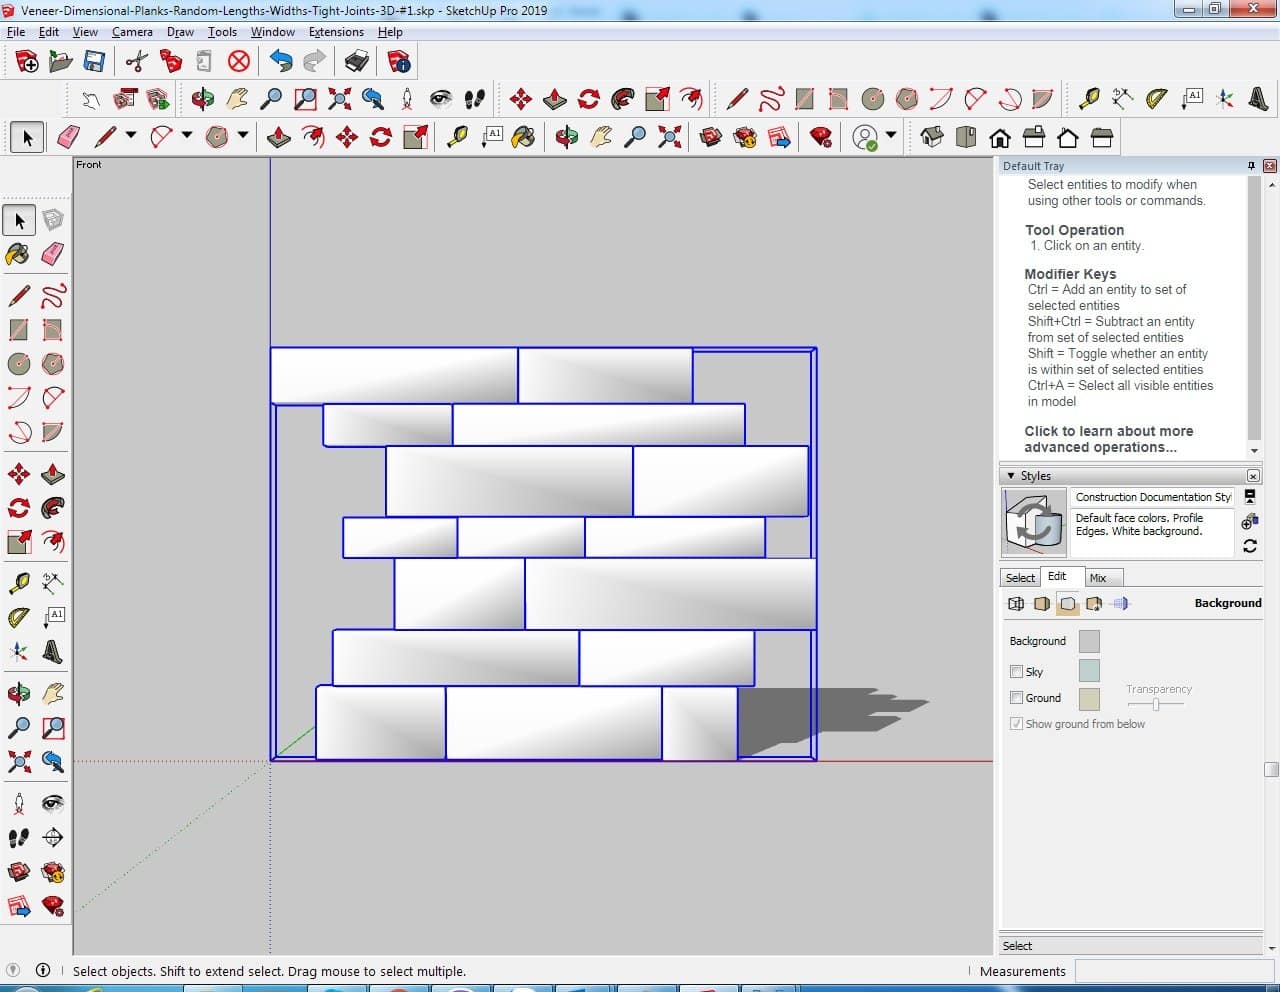Viewport: 1280px width, 992px height.
Task: Collapse the Styles panel section
Action: pyautogui.click(x=1011, y=476)
